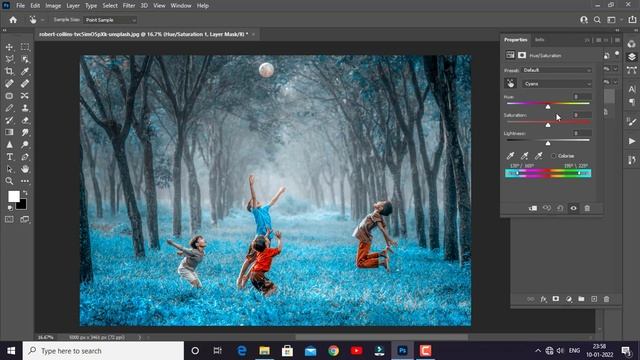Toggle clip adjustment to layer below
This screenshot has width=640, height=360.
click(x=533, y=208)
